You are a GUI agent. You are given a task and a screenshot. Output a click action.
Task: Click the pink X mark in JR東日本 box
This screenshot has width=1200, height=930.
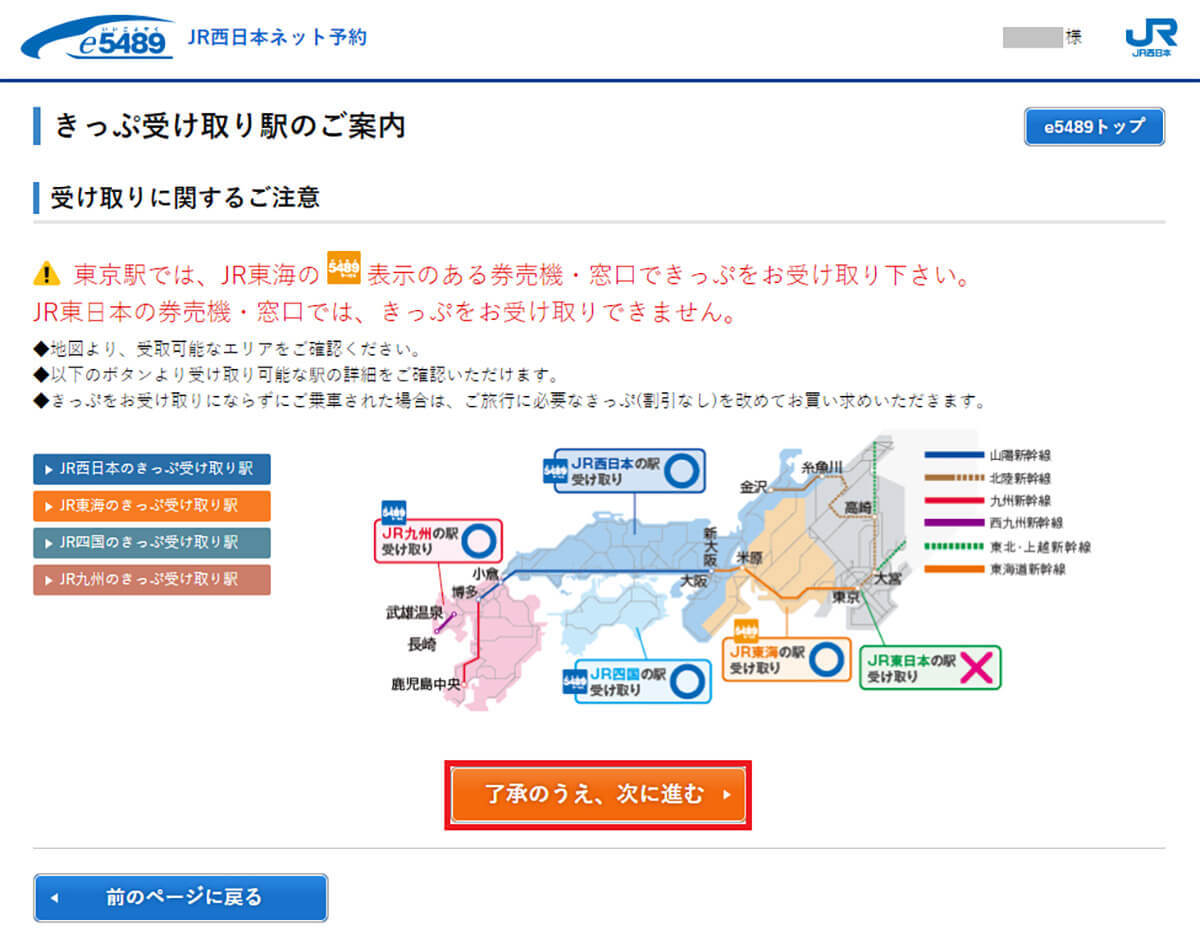coord(976,668)
